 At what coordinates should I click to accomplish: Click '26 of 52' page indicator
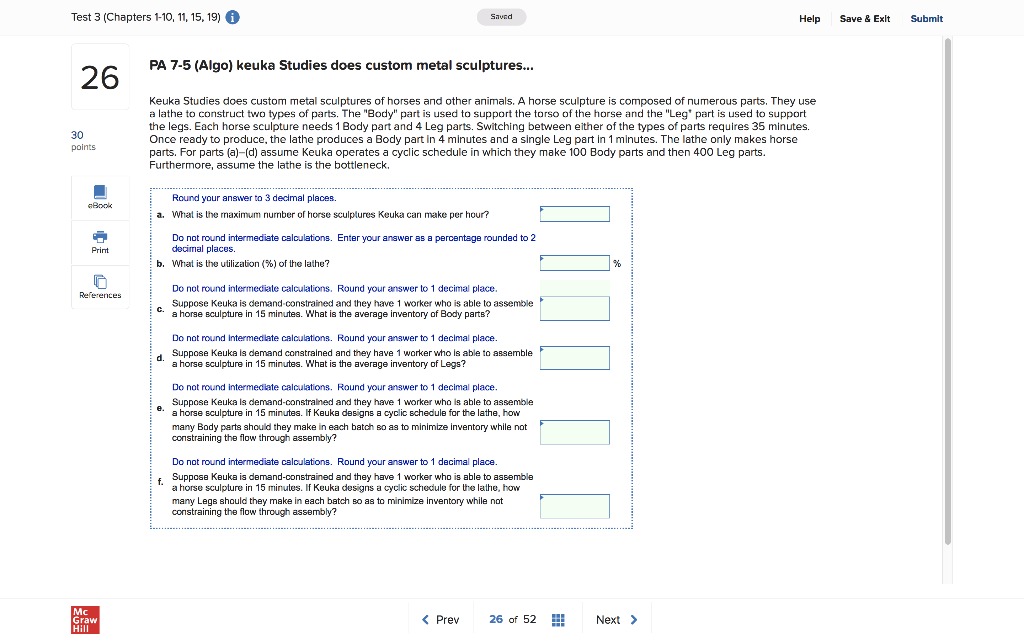tap(513, 620)
